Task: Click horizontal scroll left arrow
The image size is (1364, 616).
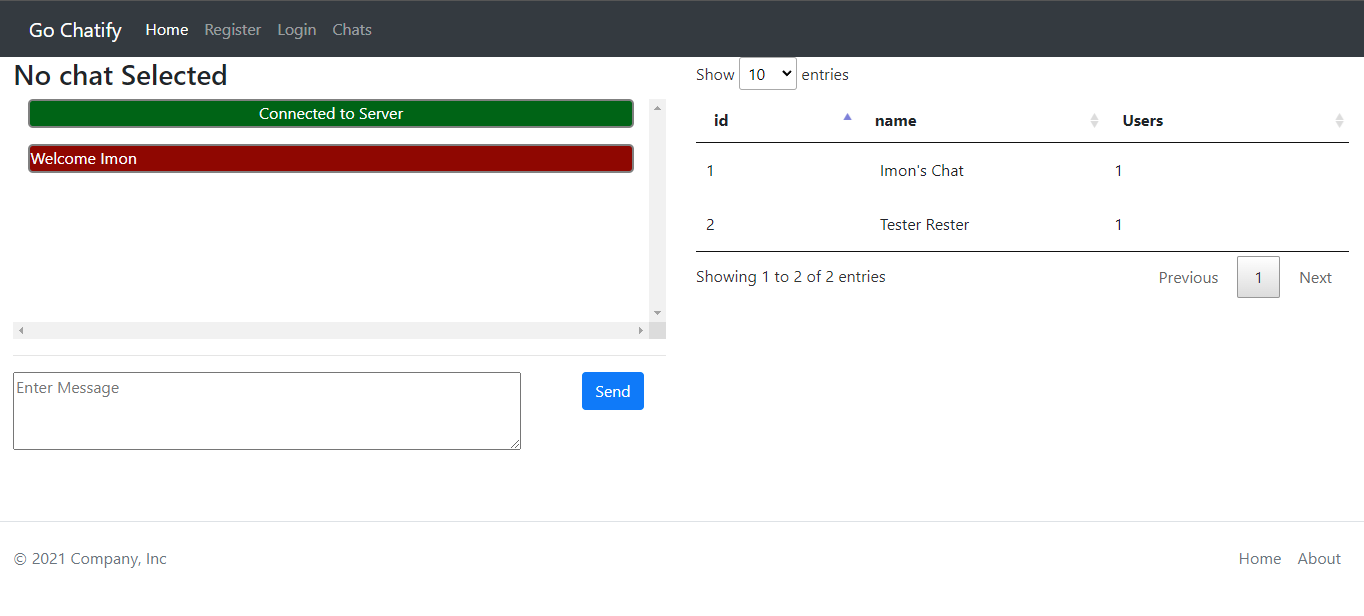Action: click(x=21, y=330)
